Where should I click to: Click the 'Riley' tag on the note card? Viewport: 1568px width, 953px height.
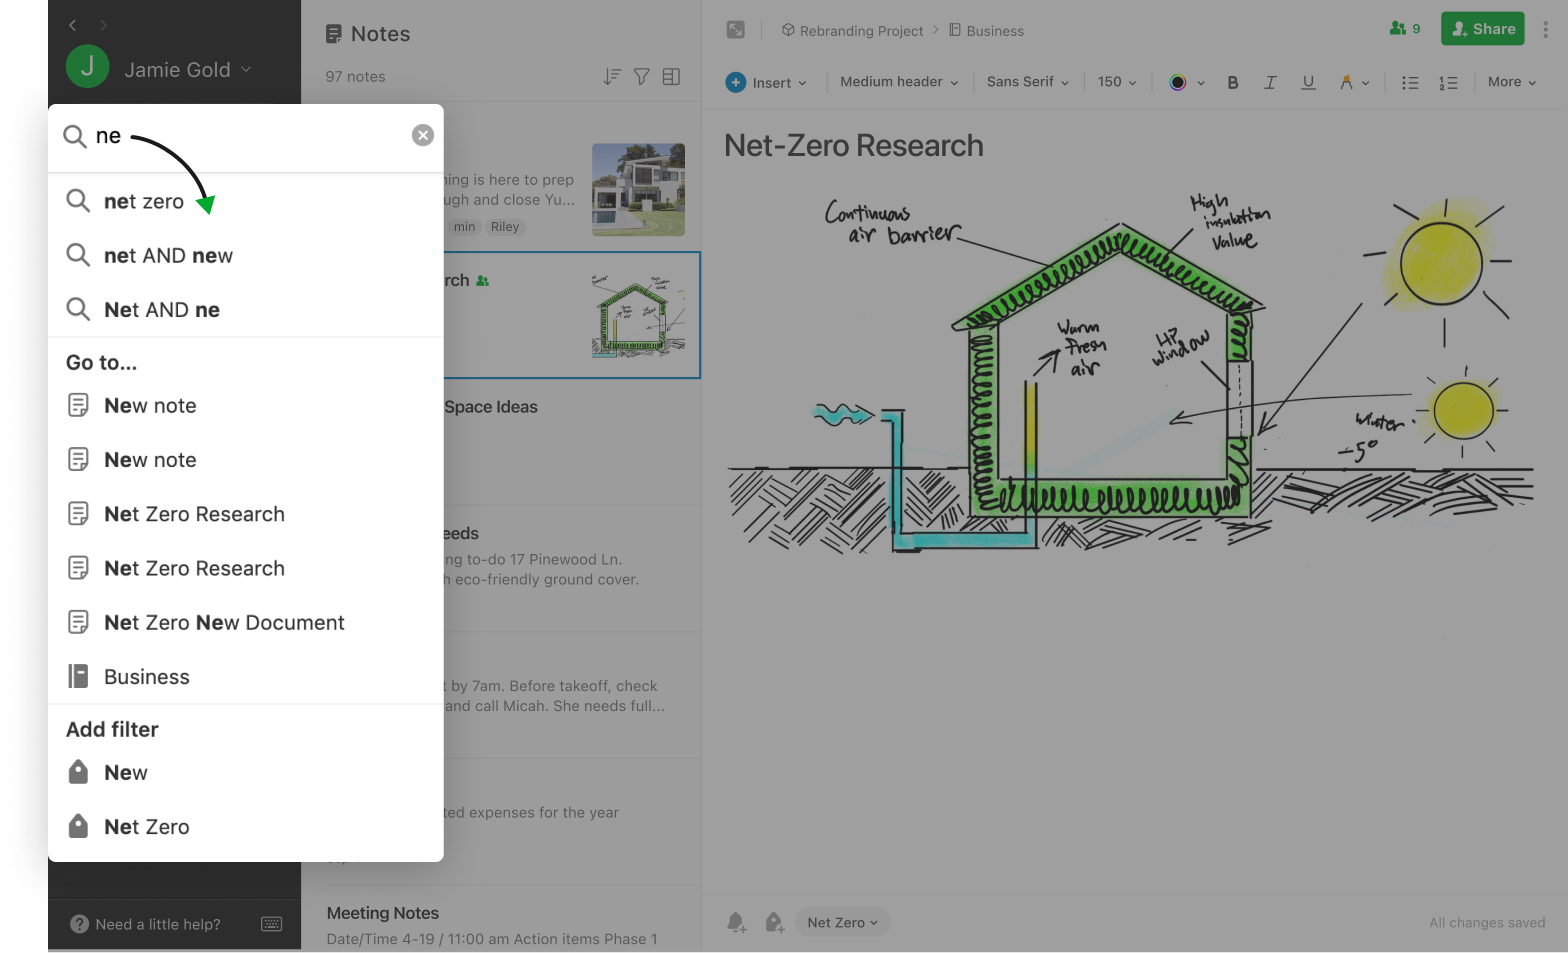[505, 227]
